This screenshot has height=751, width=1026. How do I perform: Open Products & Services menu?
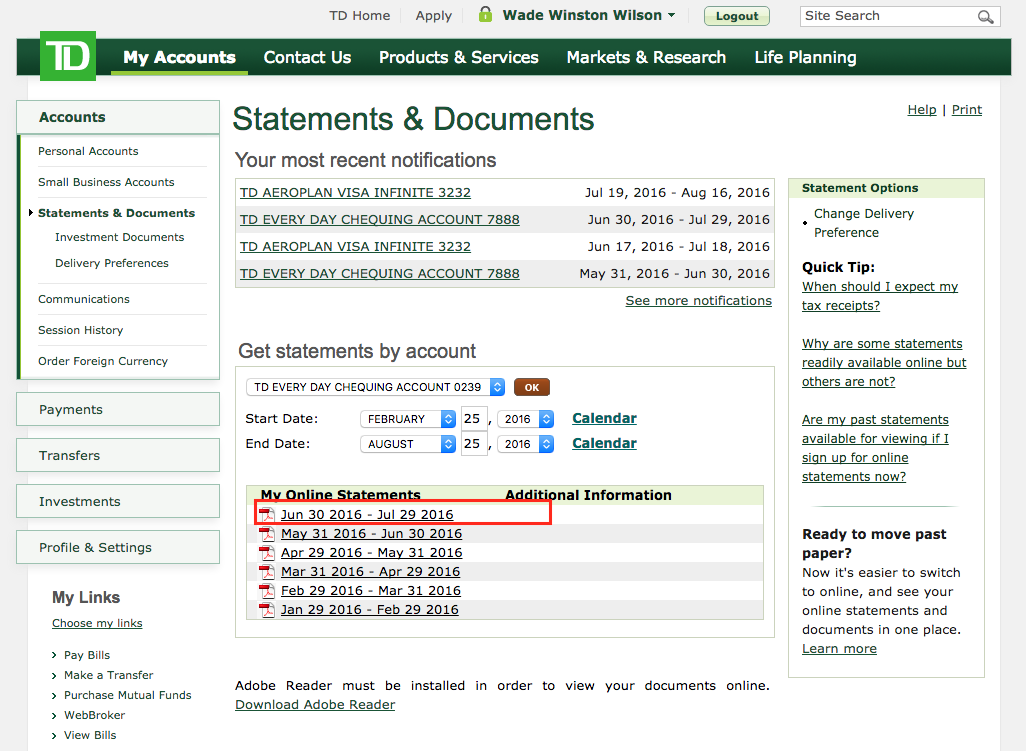pos(459,58)
